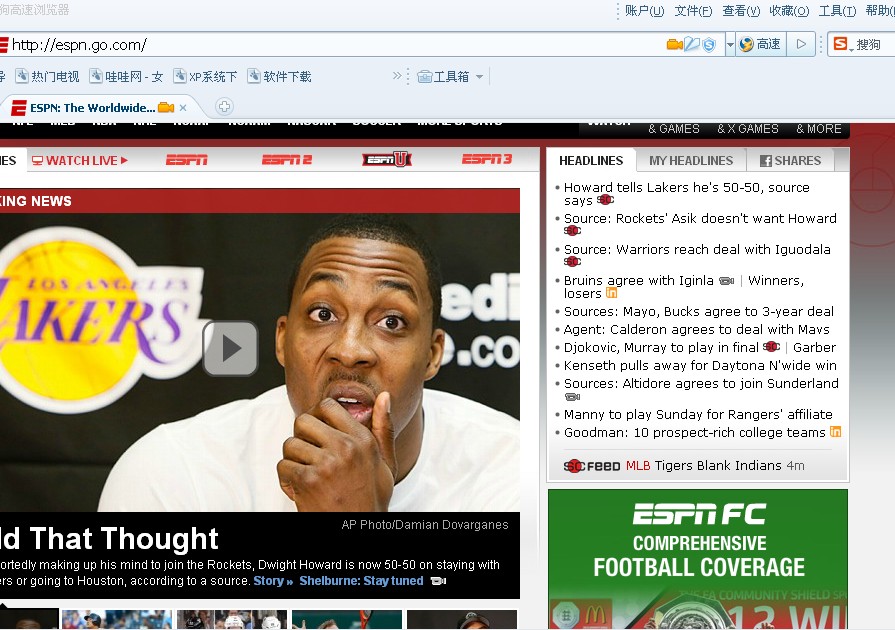Viewport: 895px width, 630px height.
Task: Open 'Altidore agrees to join Sunderland' headline
Action: point(702,383)
